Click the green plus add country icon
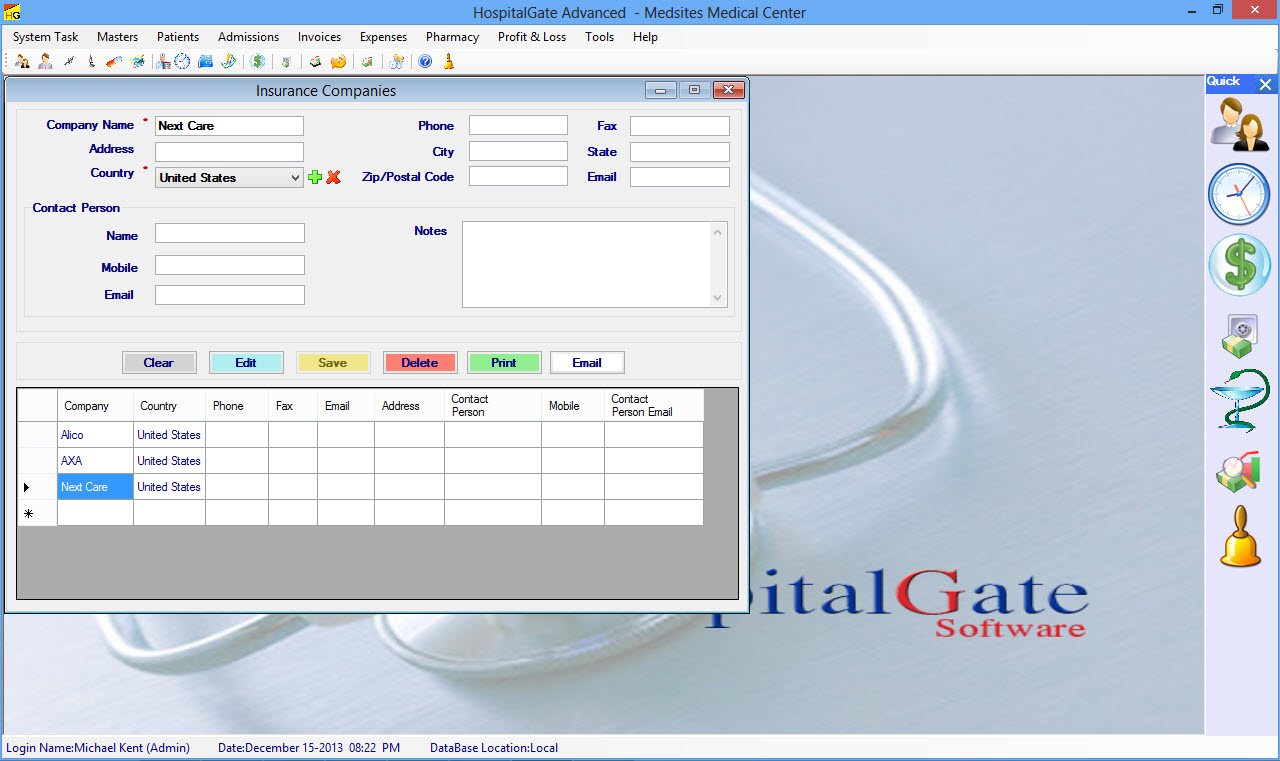1280x761 pixels. (315, 177)
